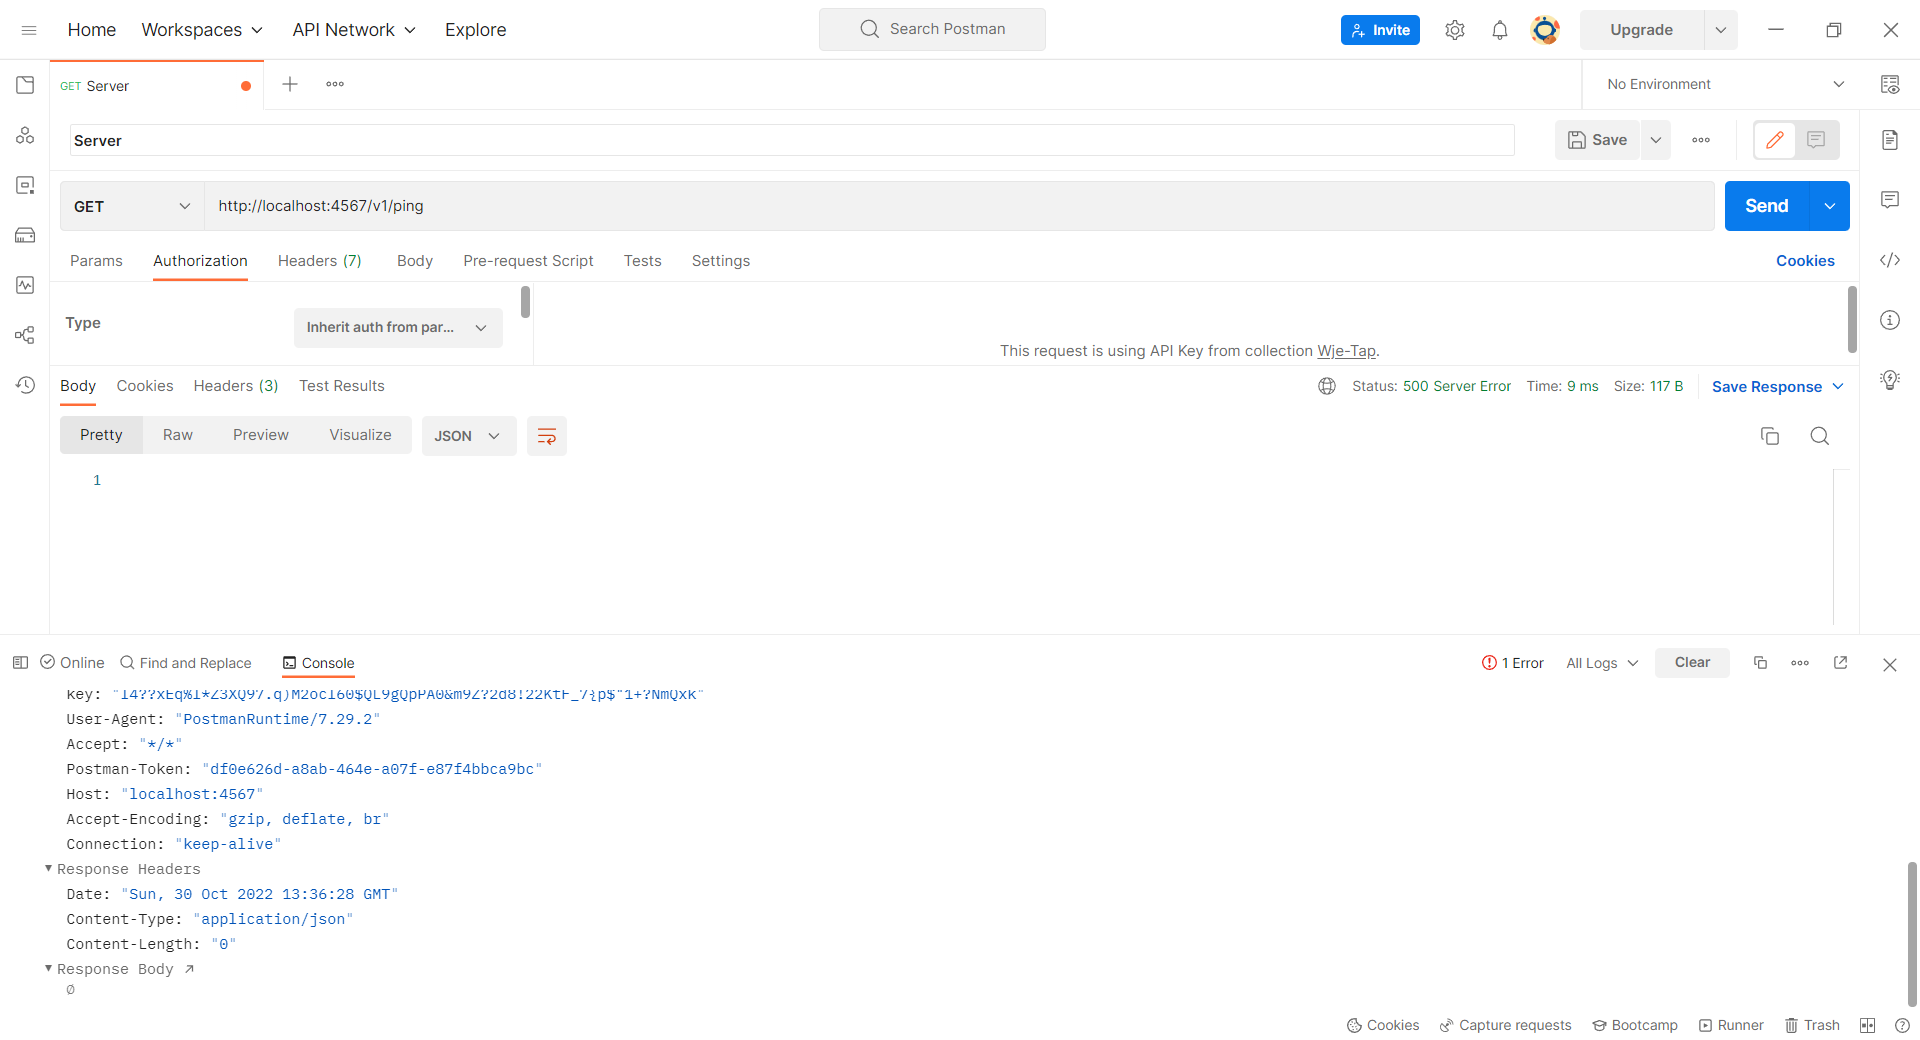Send the ping request
The width and height of the screenshot is (1920, 1040).
pyautogui.click(x=1765, y=206)
